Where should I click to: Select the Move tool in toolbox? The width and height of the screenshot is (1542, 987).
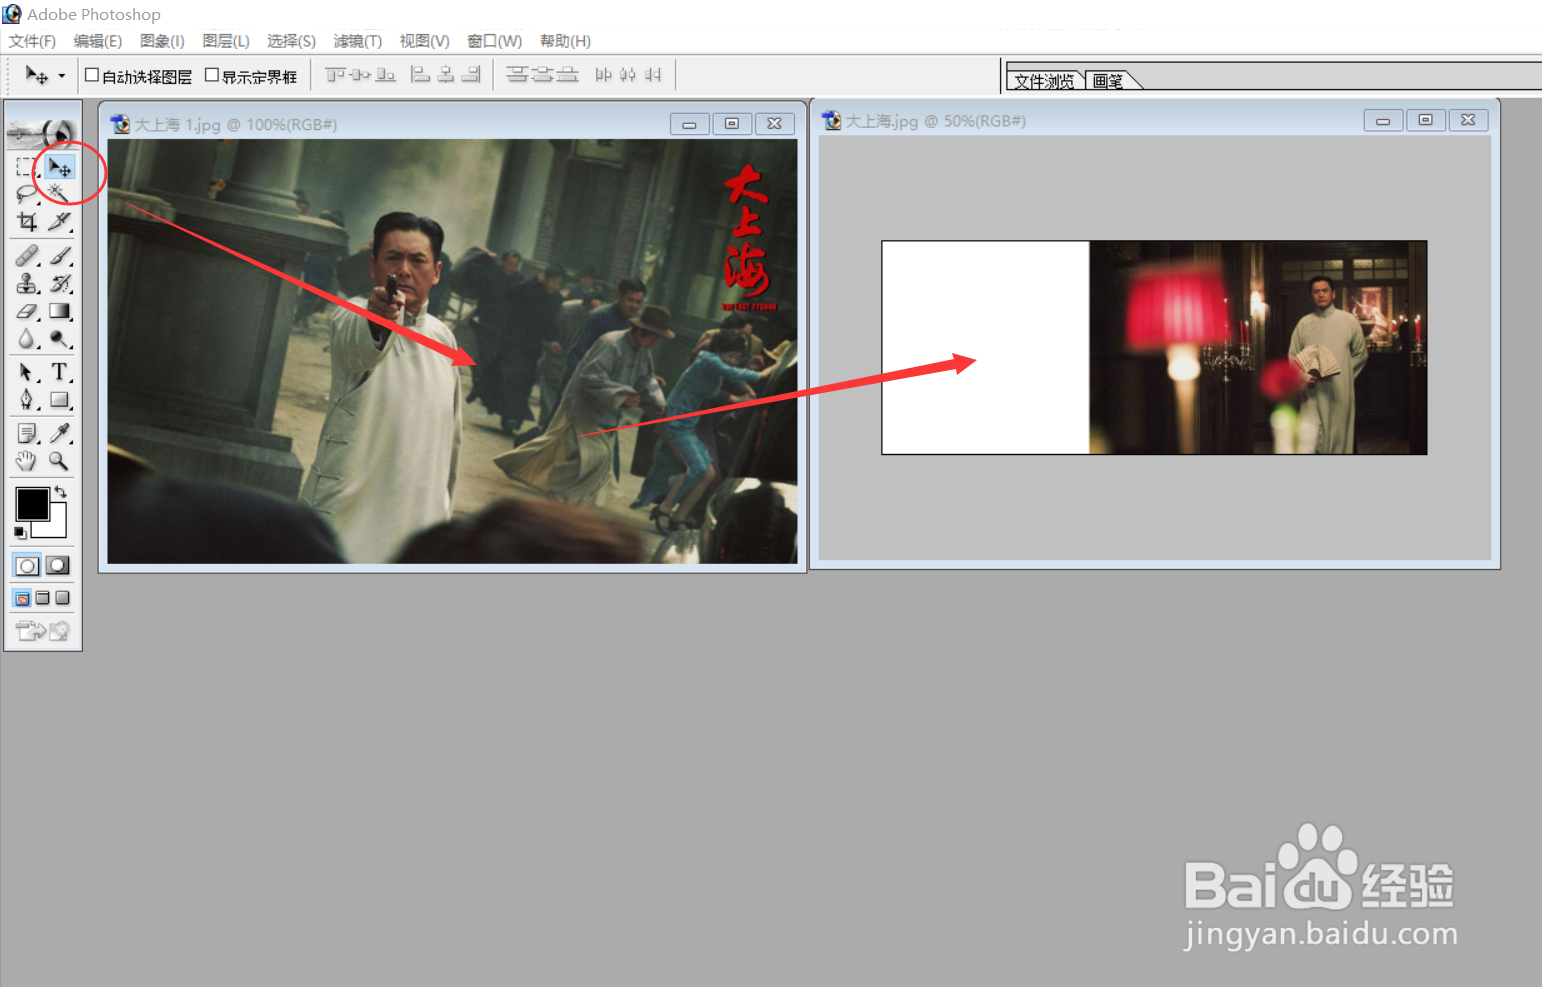click(x=59, y=167)
